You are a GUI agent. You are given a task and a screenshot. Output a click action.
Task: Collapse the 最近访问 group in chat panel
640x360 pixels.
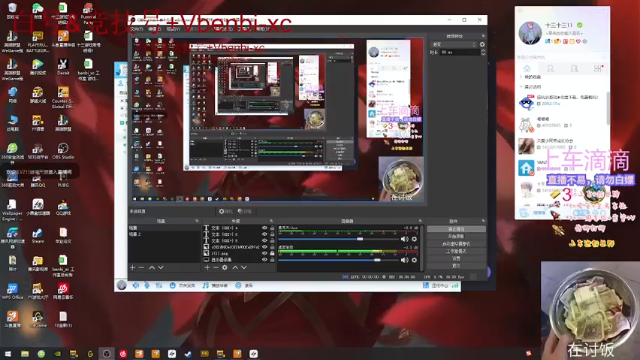tap(530, 87)
